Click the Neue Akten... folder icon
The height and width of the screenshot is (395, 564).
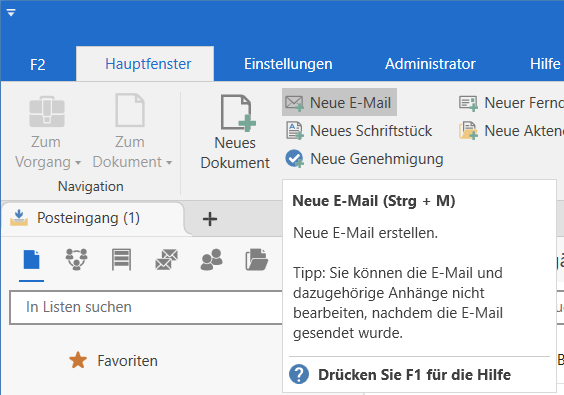click(x=468, y=131)
